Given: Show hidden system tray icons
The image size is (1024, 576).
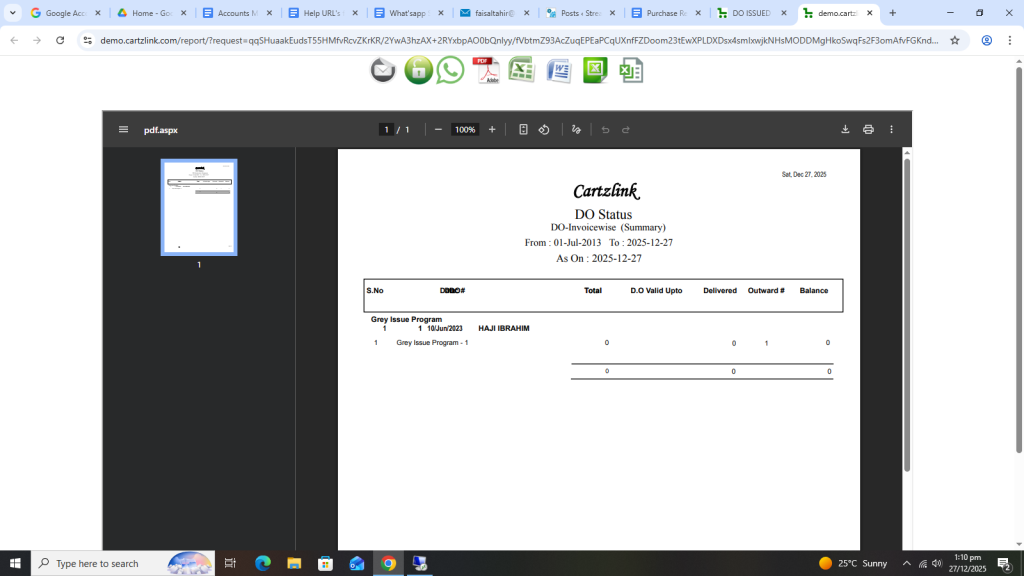Looking at the screenshot, I should (x=906, y=564).
